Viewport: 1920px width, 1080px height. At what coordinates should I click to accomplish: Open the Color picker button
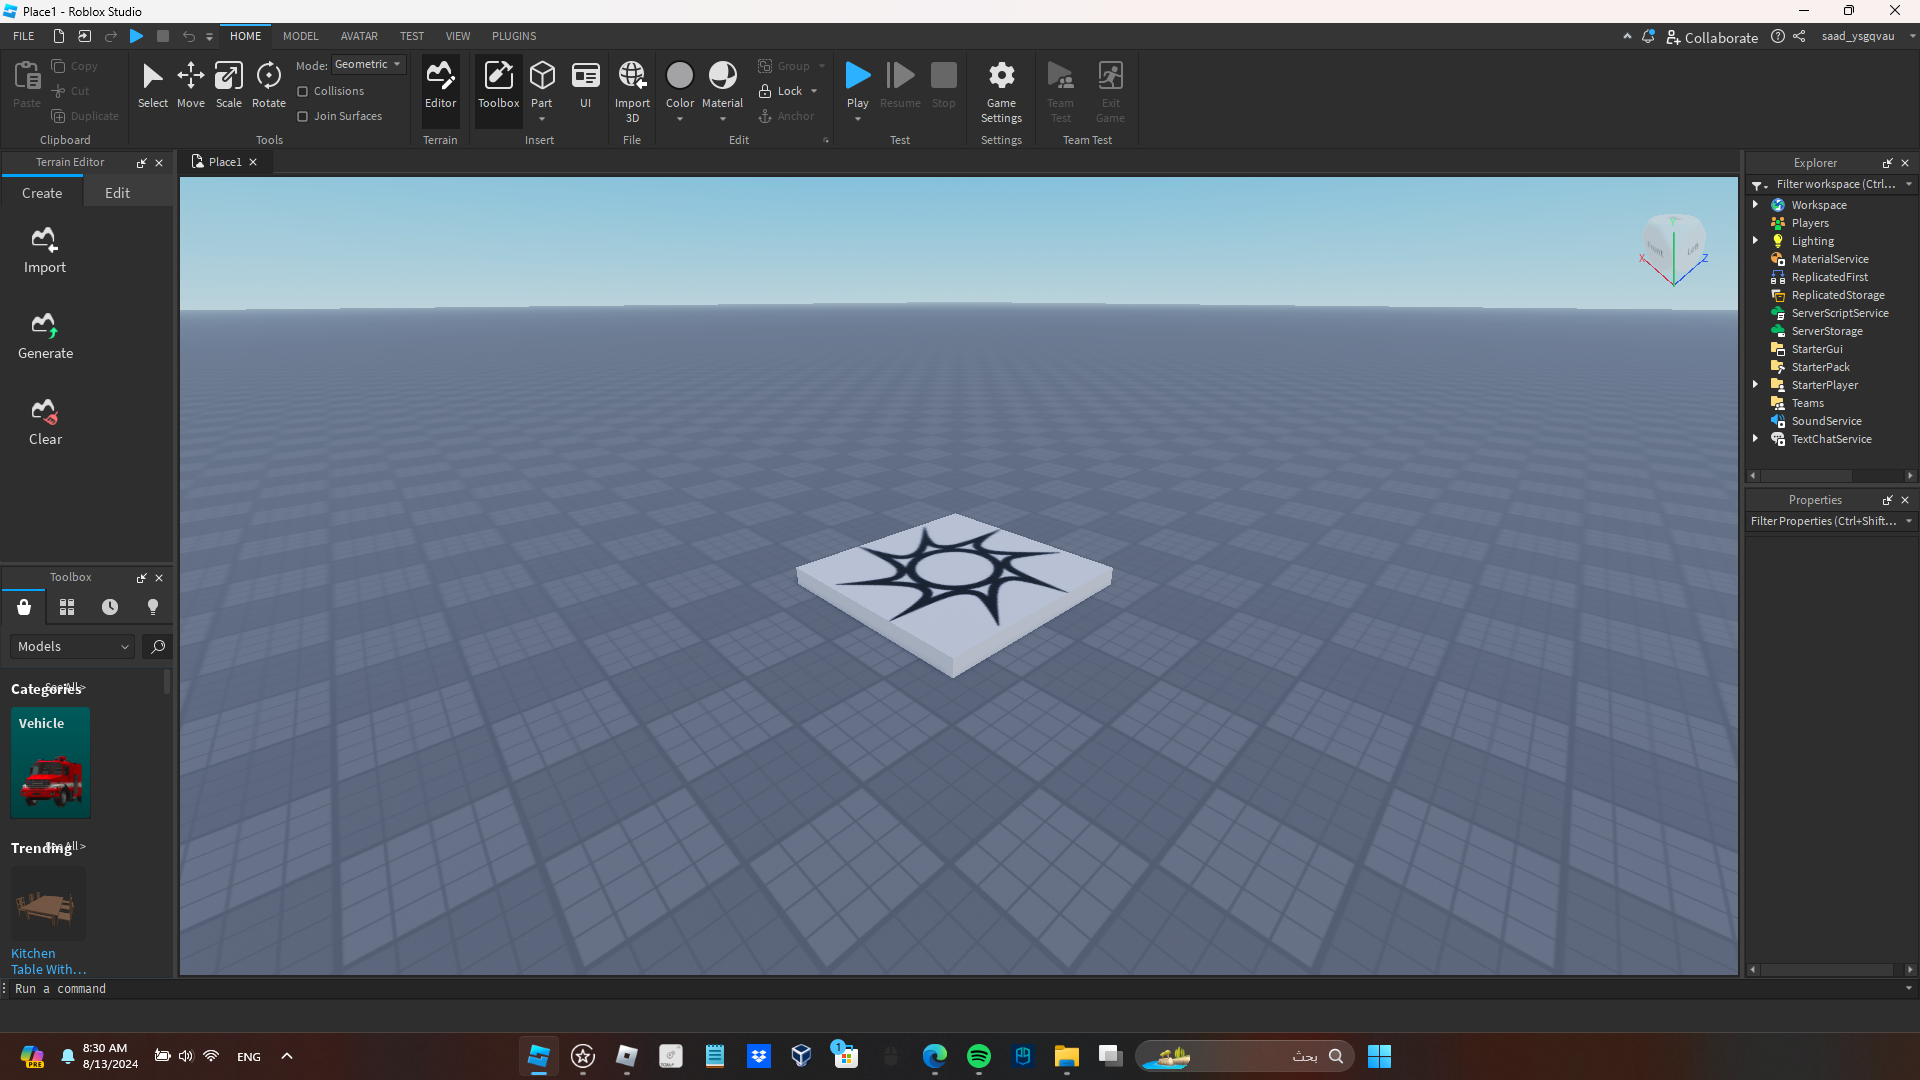tap(679, 77)
